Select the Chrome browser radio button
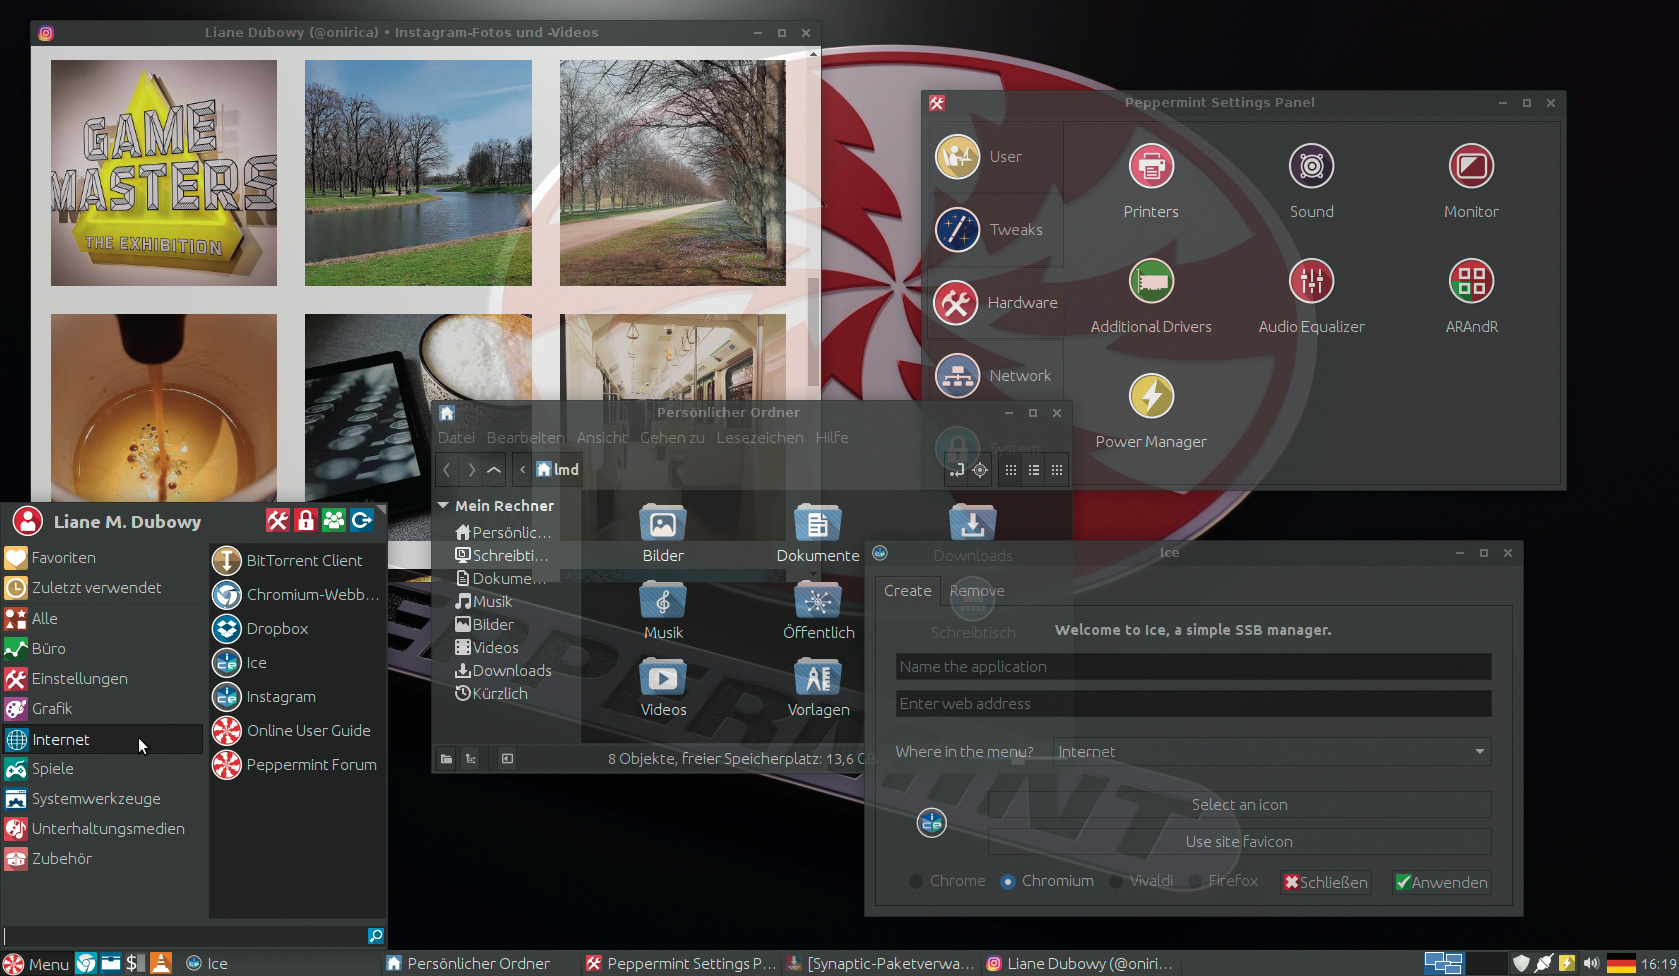1679x976 pixels. tap(916, 881)
